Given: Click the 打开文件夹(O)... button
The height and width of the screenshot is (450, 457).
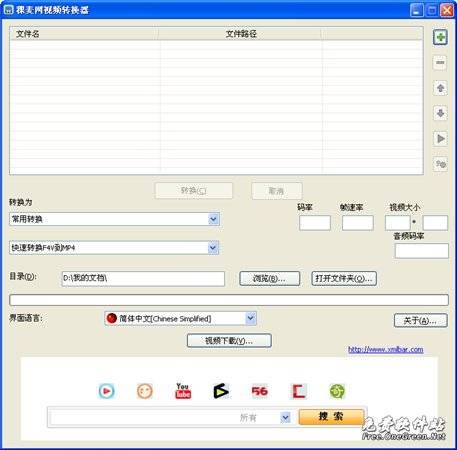Looking at the screenshot, I should click(344, 278).
